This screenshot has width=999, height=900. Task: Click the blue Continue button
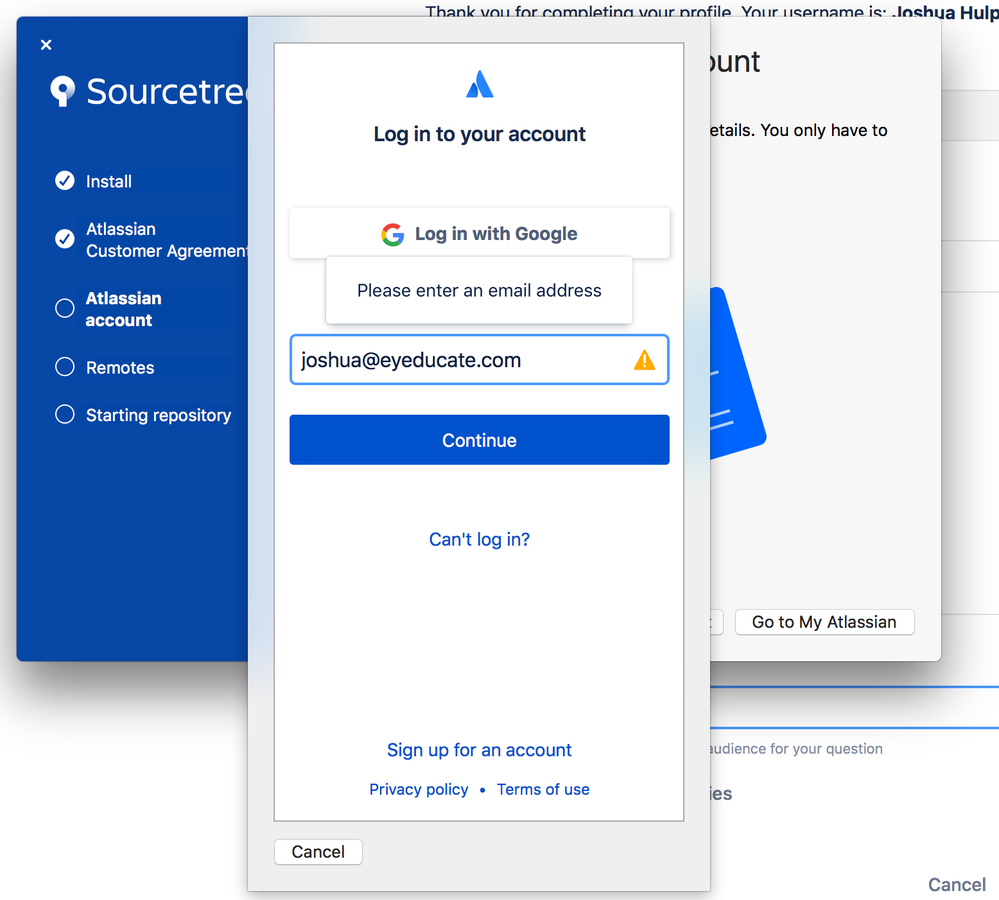click(479, 440)
